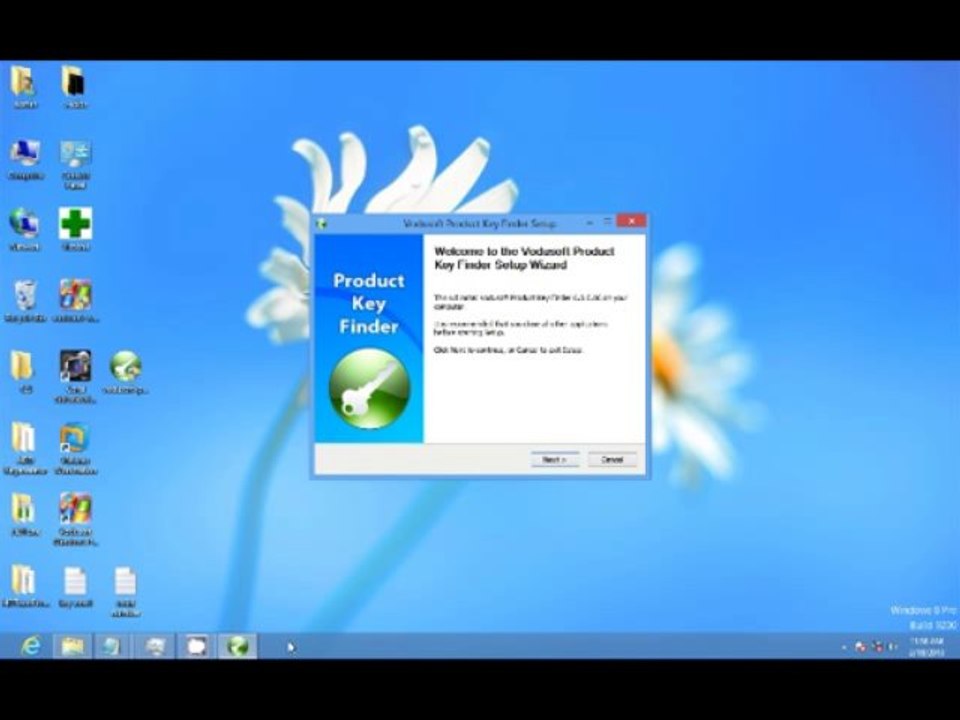
Task: Select the Recycle Bin desktop icon
Action: point(25,301)
